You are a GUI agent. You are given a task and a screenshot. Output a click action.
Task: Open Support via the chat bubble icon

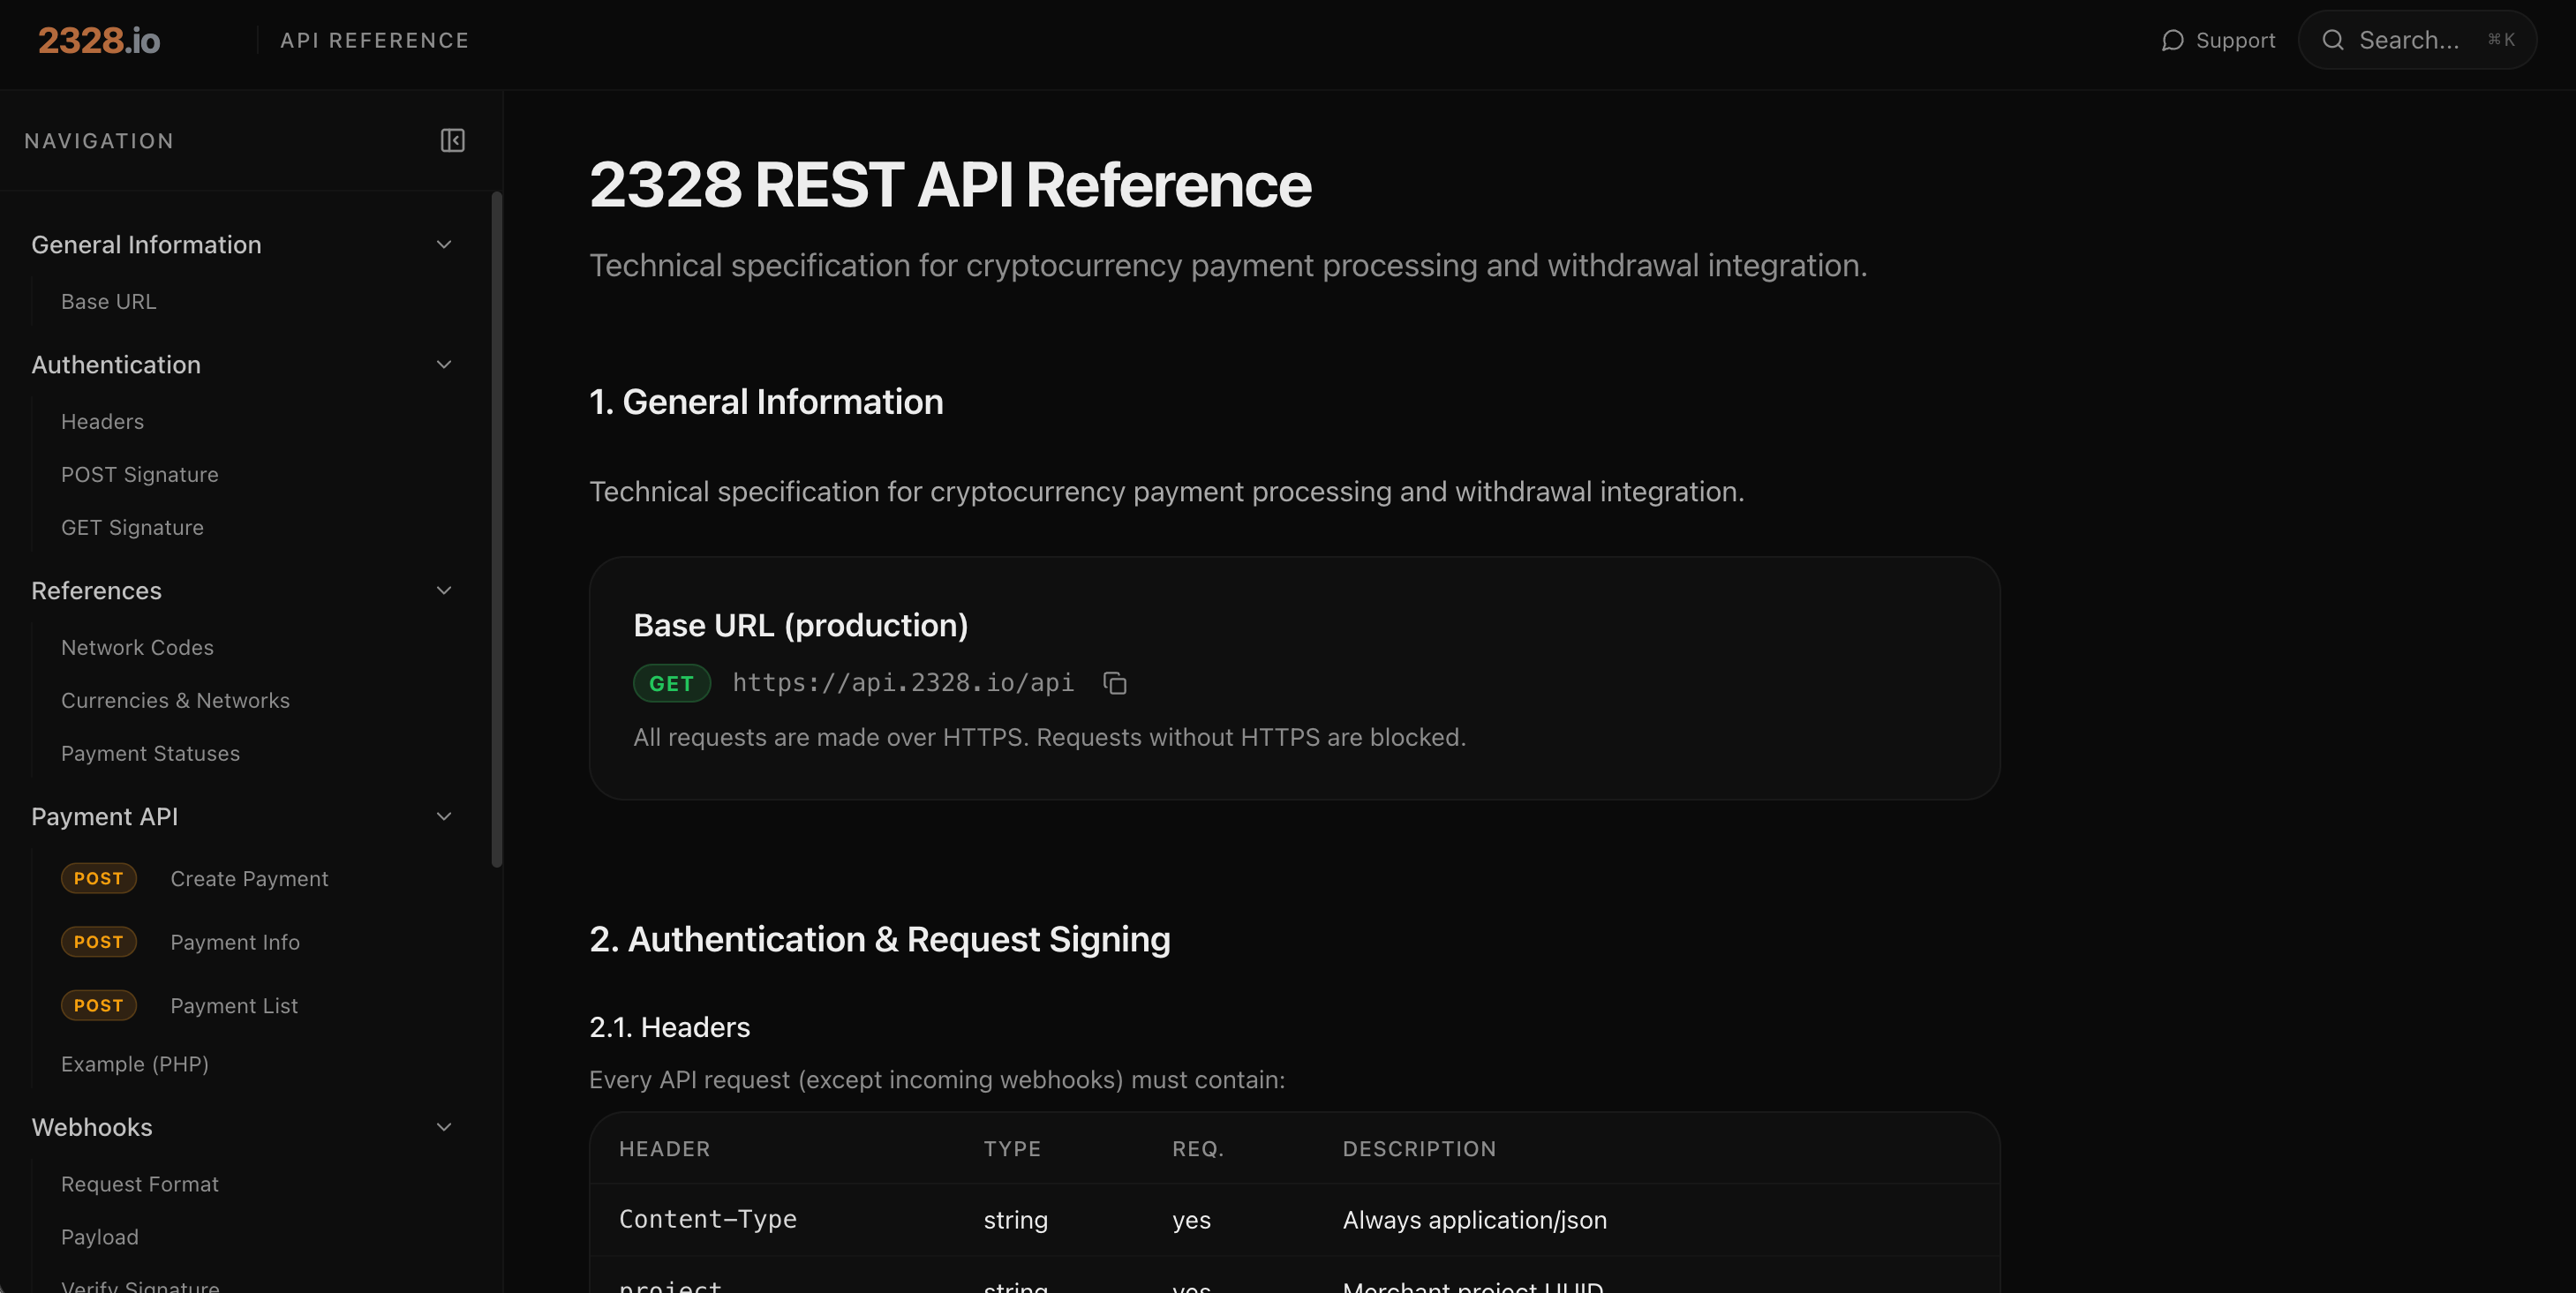(2173, 40)
